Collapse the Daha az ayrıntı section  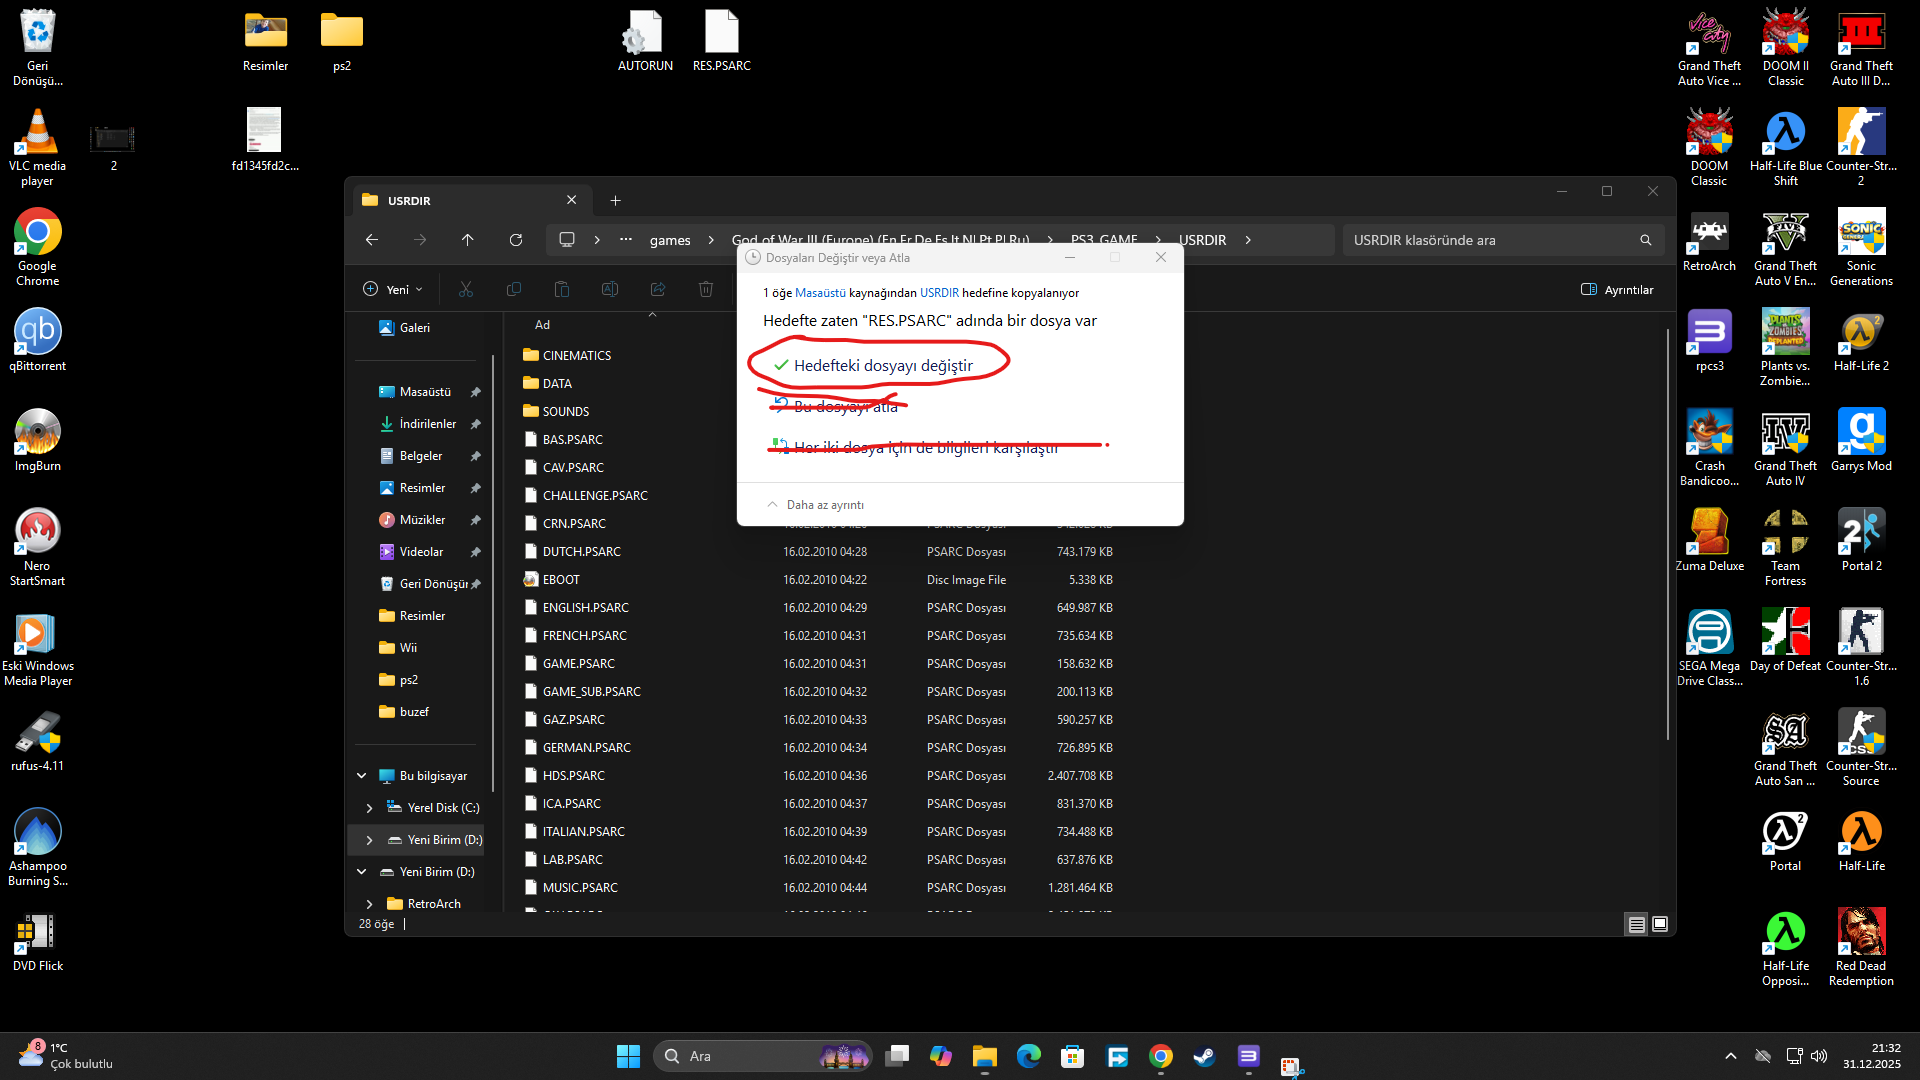coord(815,505)
